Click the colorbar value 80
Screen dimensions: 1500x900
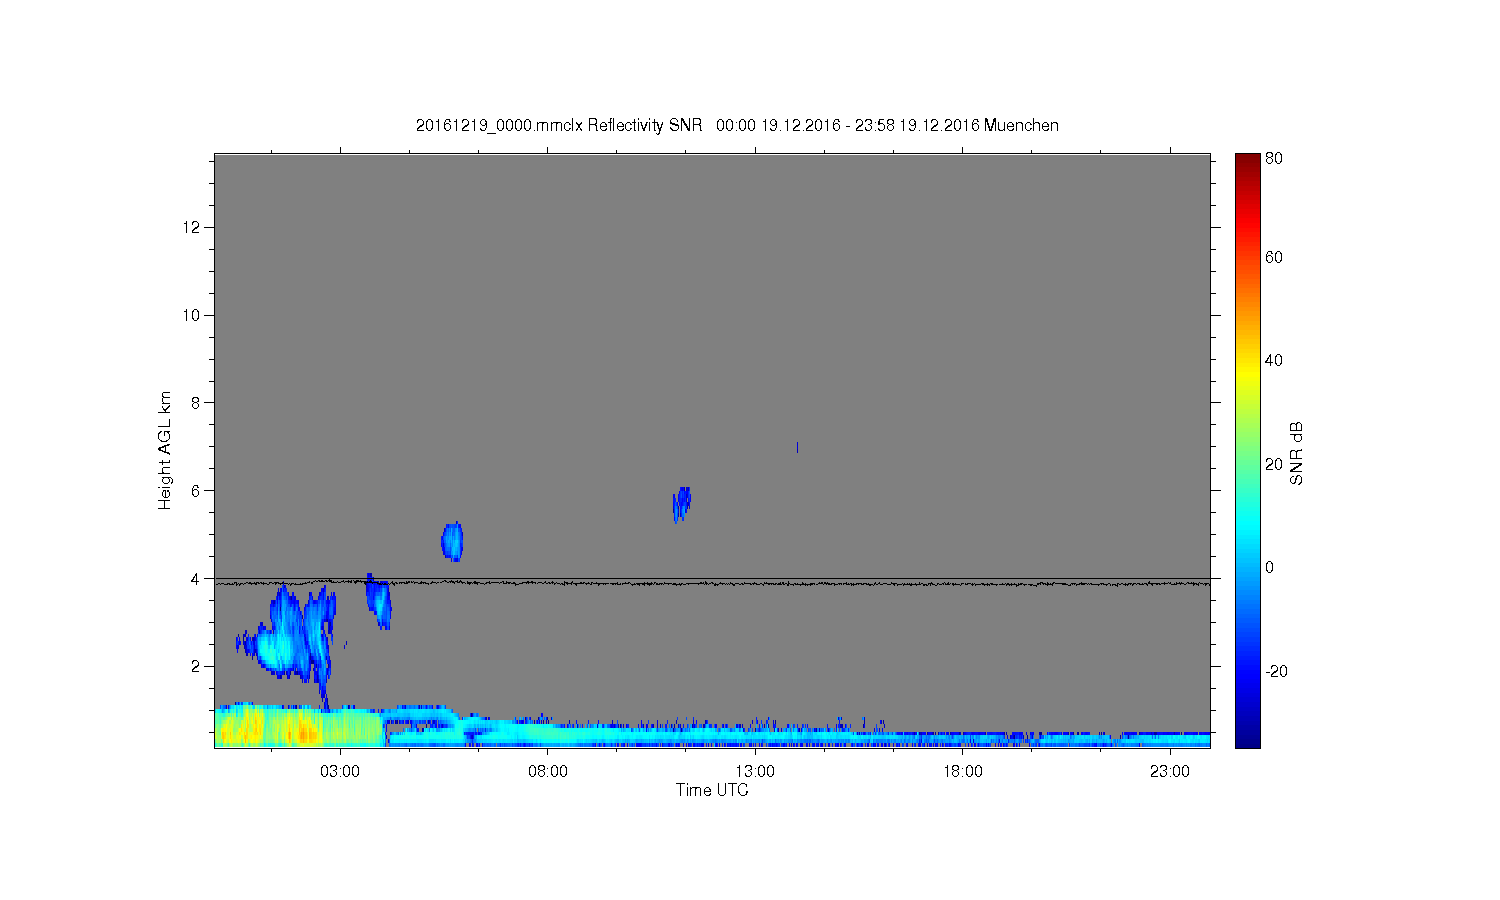point(1274,158)
